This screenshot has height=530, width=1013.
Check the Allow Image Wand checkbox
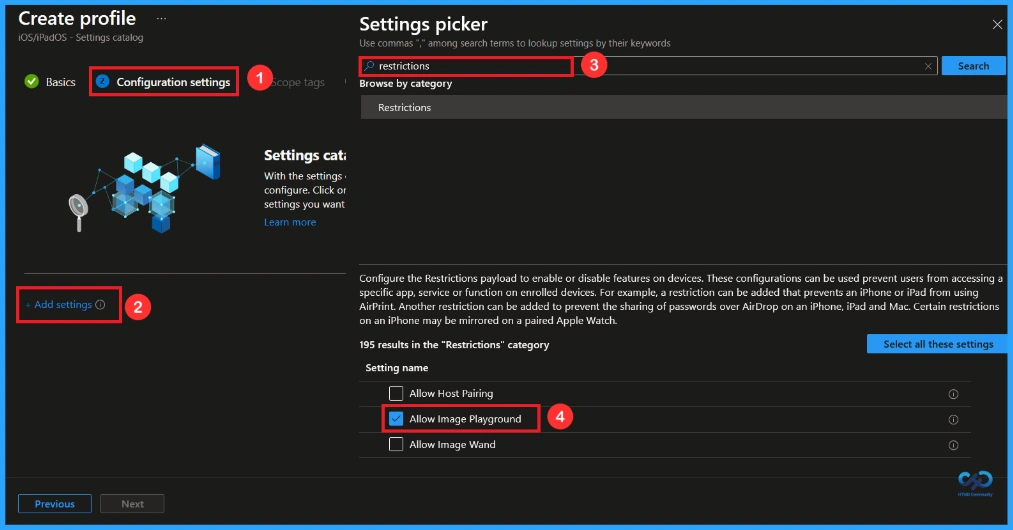click(x=396, y=444)
